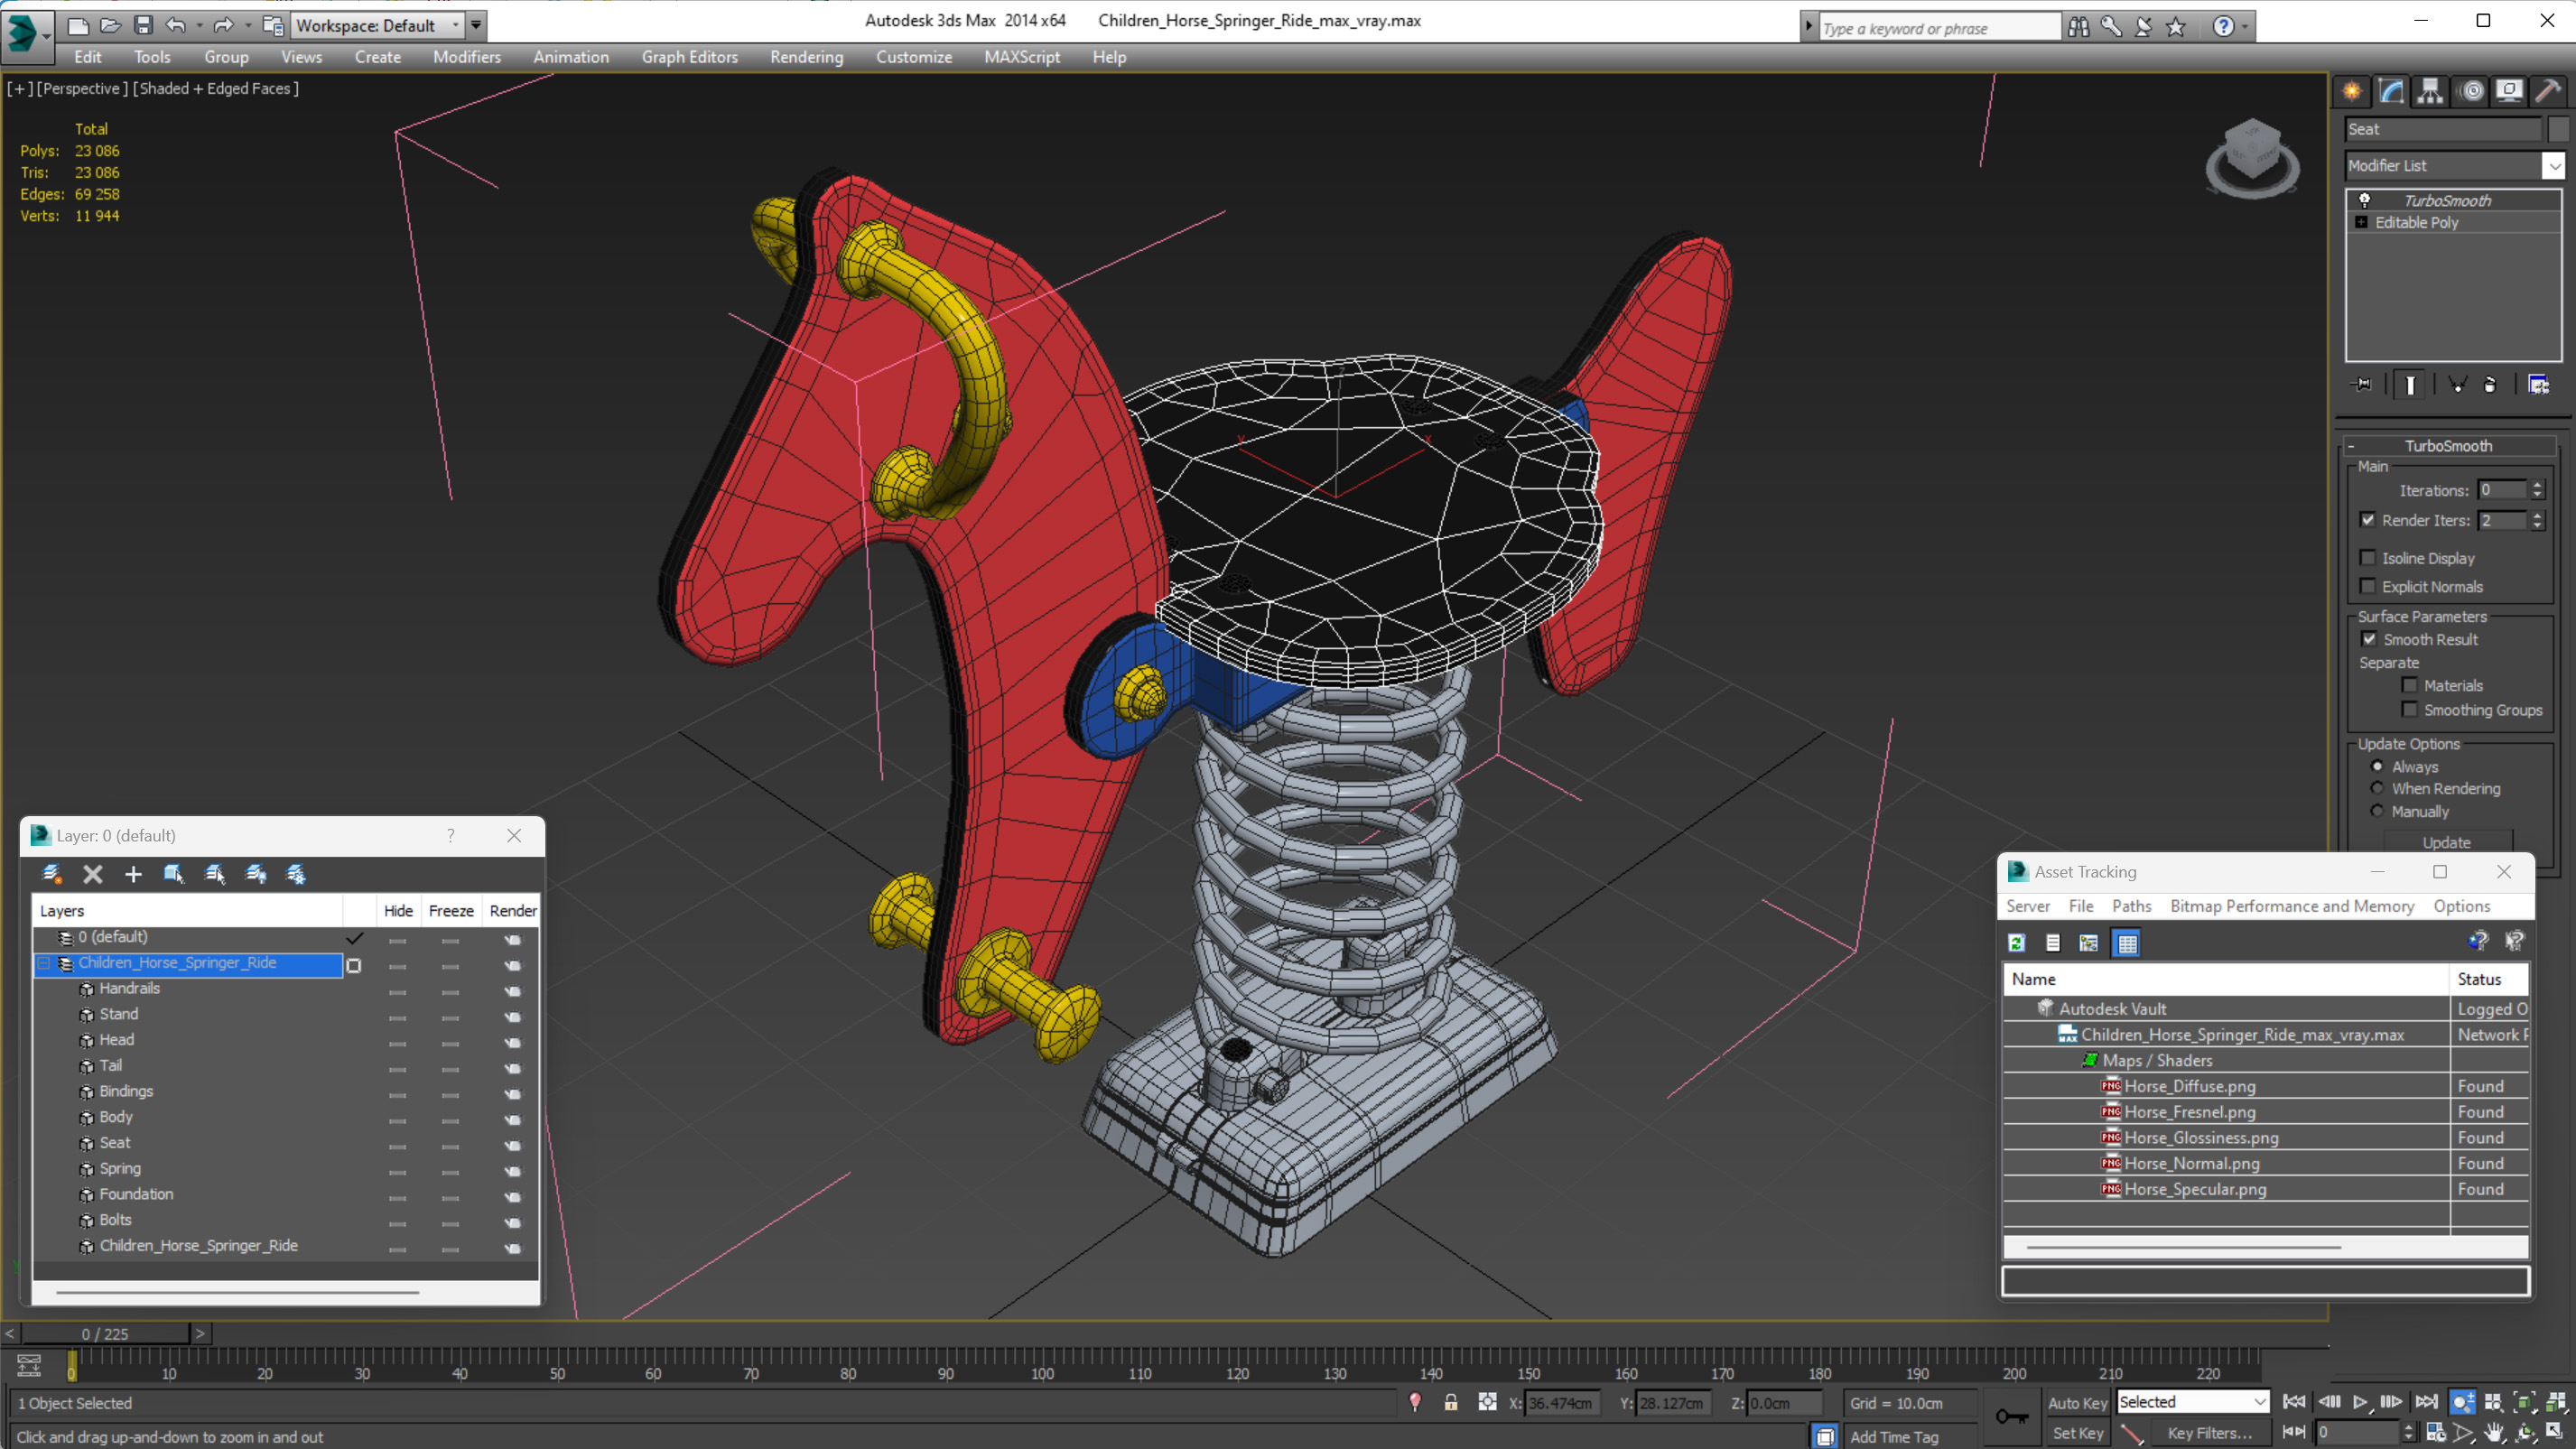
Task: Open the Hierarchy command panel tab
Action: (x=2430, y=92)
